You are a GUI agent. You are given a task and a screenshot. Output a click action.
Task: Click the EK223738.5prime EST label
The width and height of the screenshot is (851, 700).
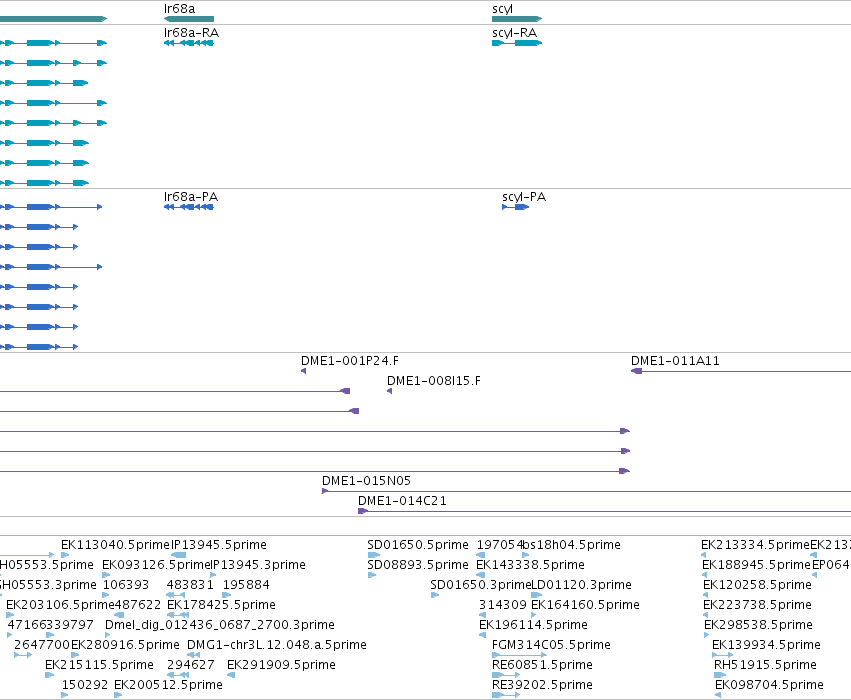757,604
